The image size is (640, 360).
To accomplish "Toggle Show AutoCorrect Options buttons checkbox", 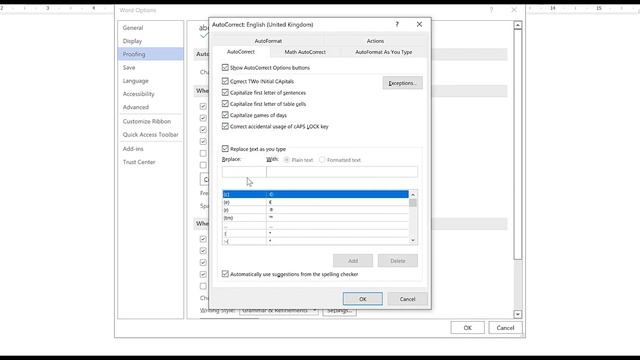I will [x=225, y=67].
